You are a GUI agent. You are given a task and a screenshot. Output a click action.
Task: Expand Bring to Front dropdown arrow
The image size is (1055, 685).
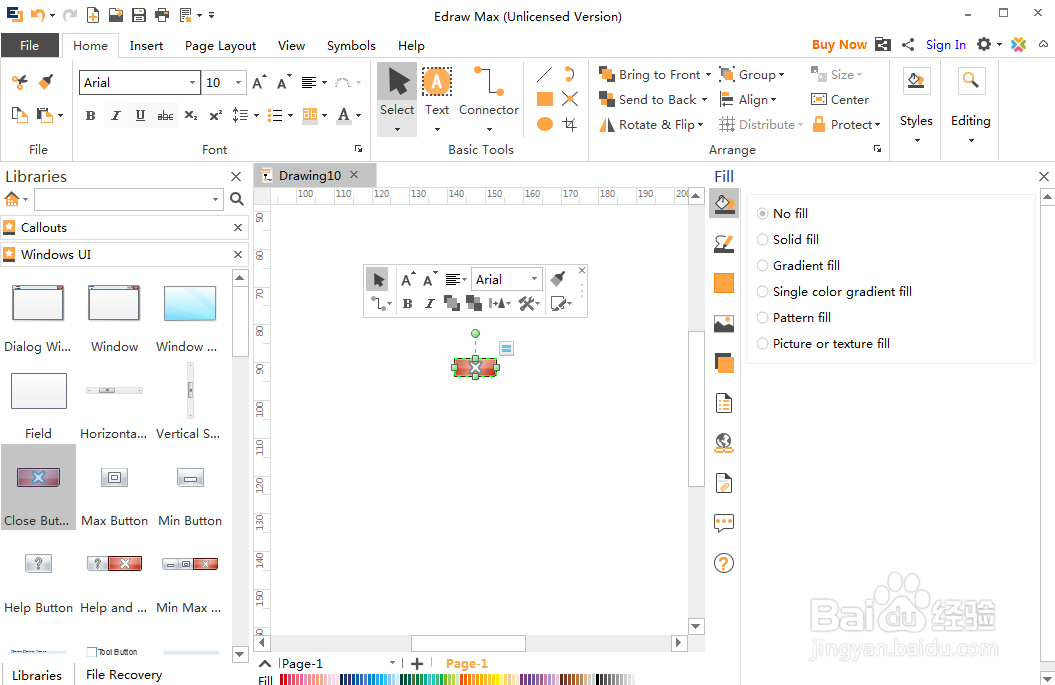708,75
